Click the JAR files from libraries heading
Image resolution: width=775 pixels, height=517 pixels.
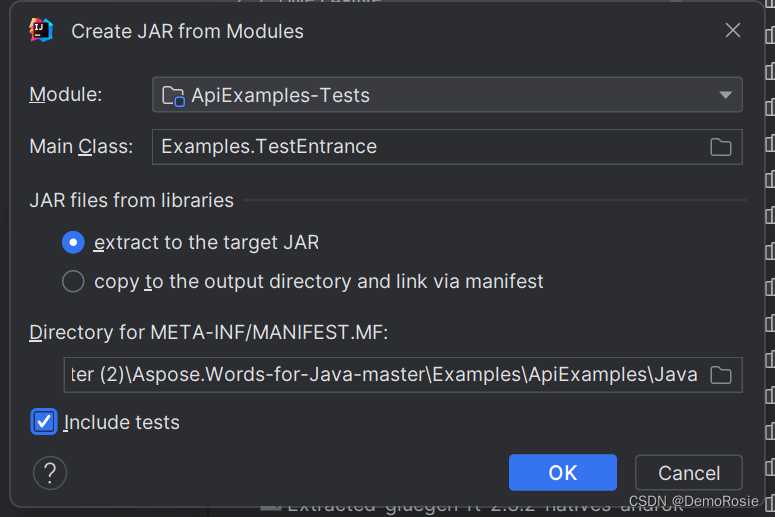[131, 200]
